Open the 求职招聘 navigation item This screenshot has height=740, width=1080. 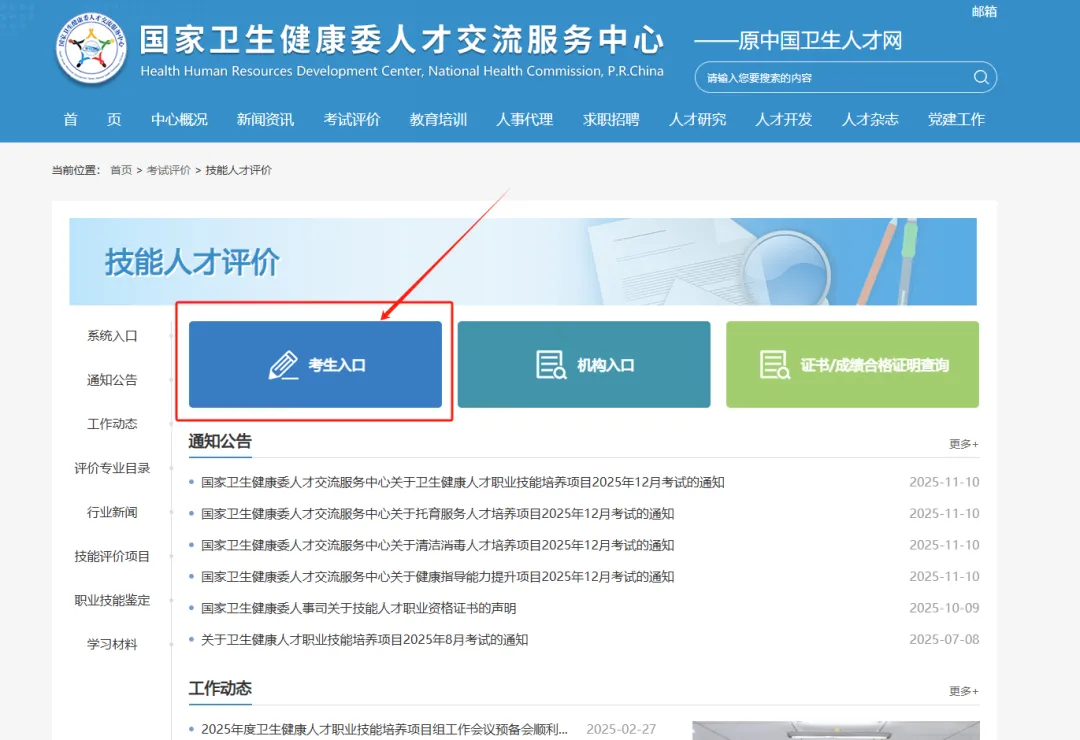point(611,119)
